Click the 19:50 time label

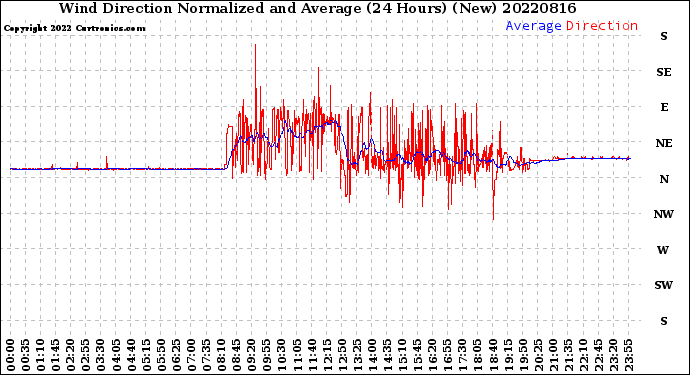pyautogui.click(x=523, y=355)
